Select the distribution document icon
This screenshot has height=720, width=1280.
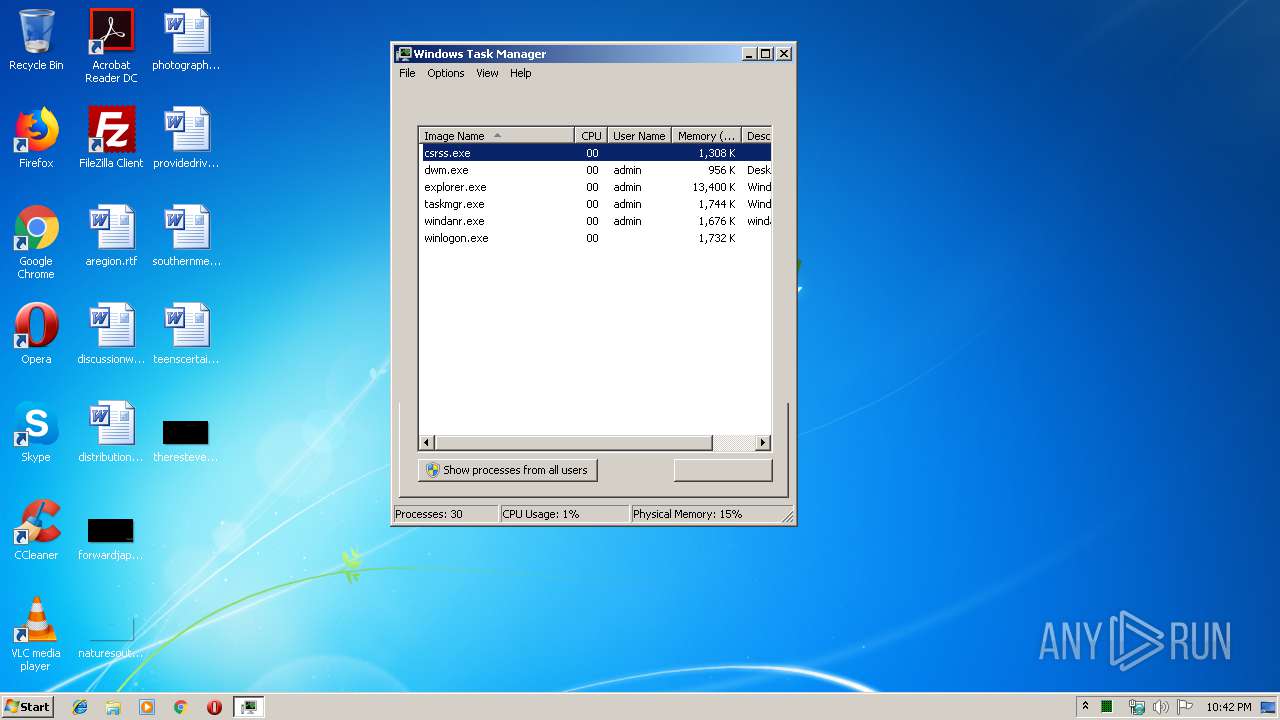click(x=111, y=432)
